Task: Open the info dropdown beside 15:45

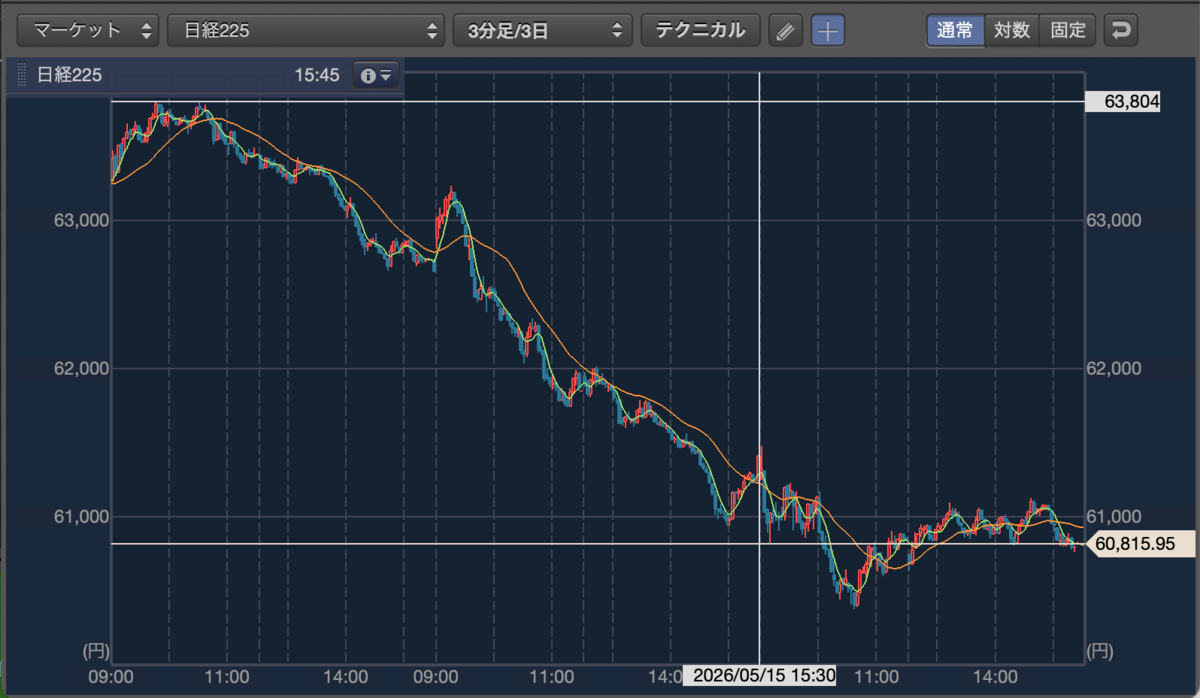Action: (376, 75)
